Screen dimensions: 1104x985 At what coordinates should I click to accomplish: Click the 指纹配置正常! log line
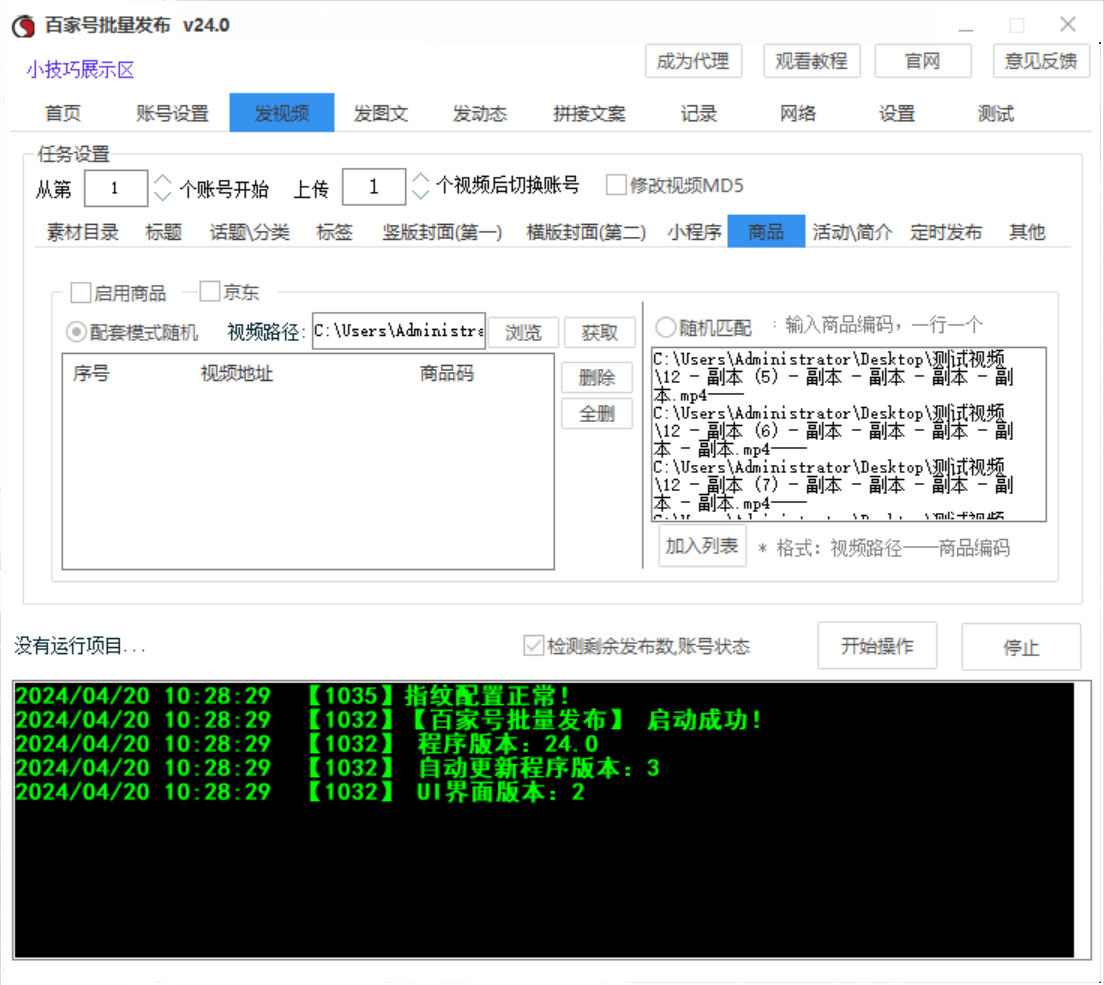pyautogui.click(x=292, y=696)
